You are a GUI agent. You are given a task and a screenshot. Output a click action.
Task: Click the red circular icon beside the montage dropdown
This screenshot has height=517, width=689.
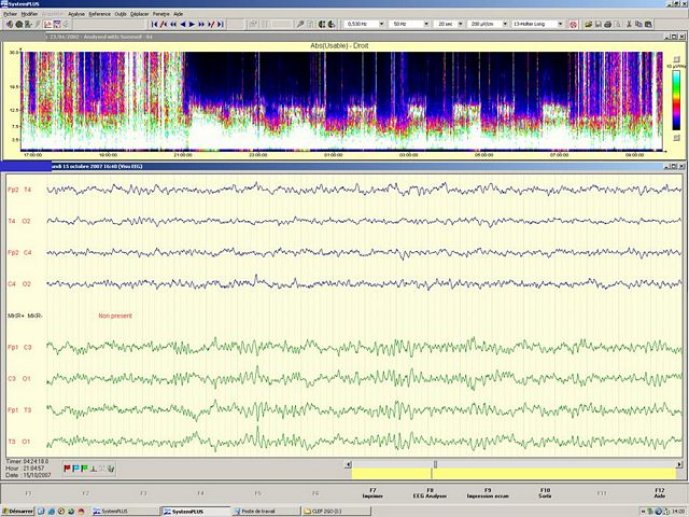pyautogui.click(x=573, y=24)
